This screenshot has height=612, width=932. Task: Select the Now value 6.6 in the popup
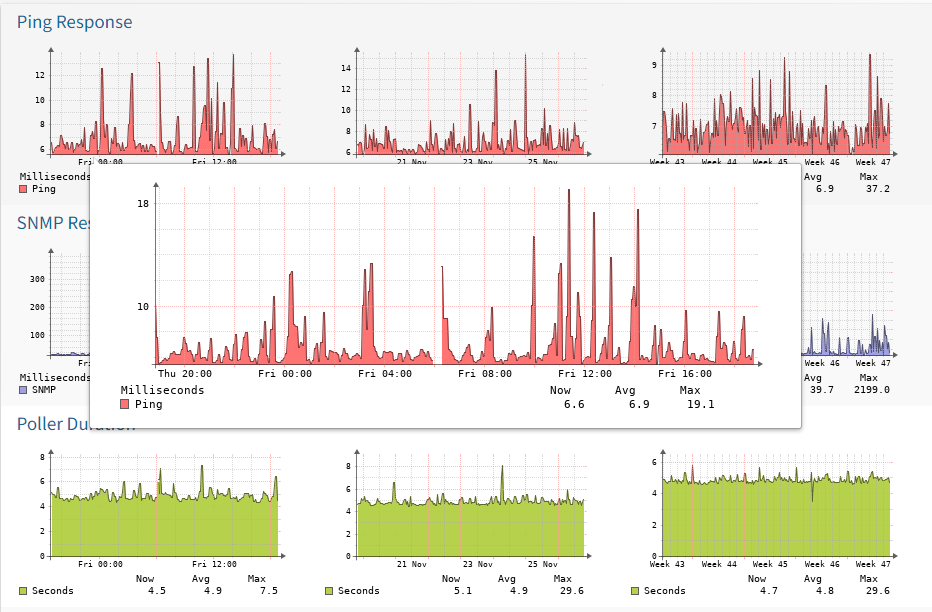(x=574, y=405)
